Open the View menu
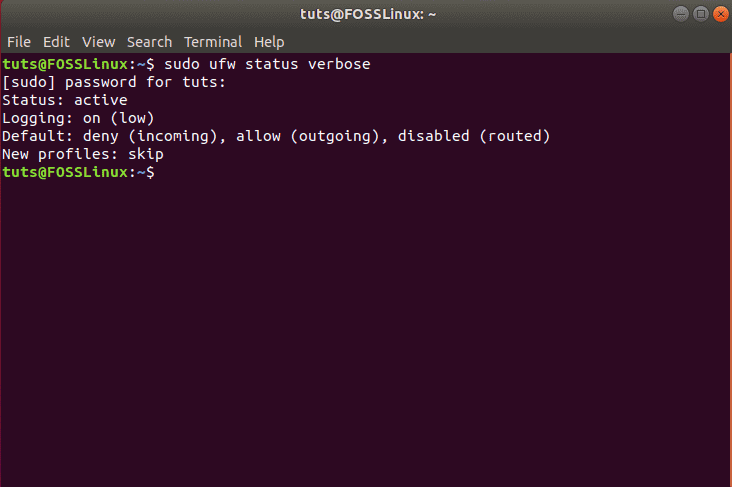This screenshot has width=732, height=487. (99, 42)
